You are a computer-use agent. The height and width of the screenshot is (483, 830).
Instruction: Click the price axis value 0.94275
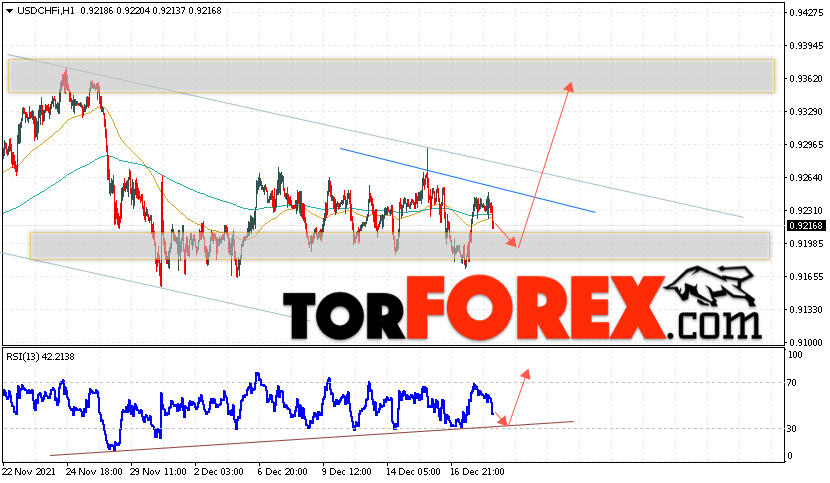coord(806,13)
